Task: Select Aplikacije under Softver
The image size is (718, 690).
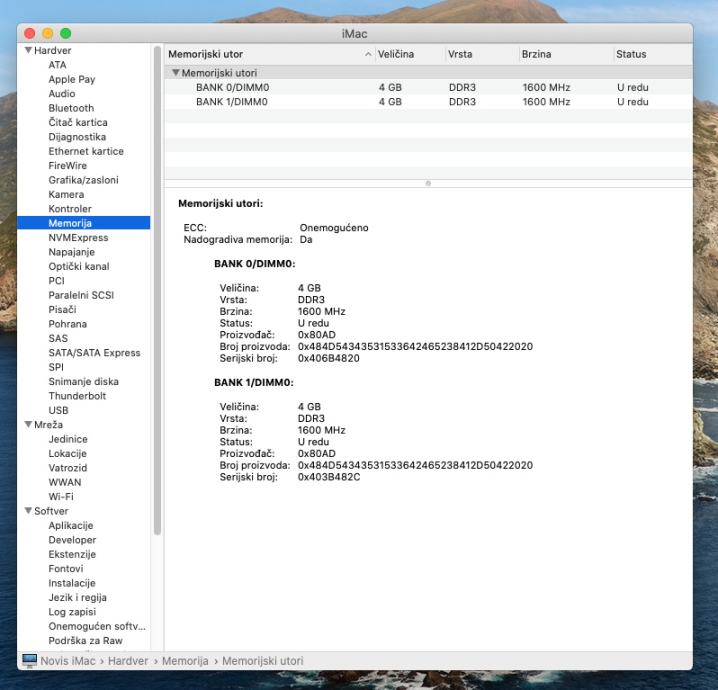Action: pos(70,526)
